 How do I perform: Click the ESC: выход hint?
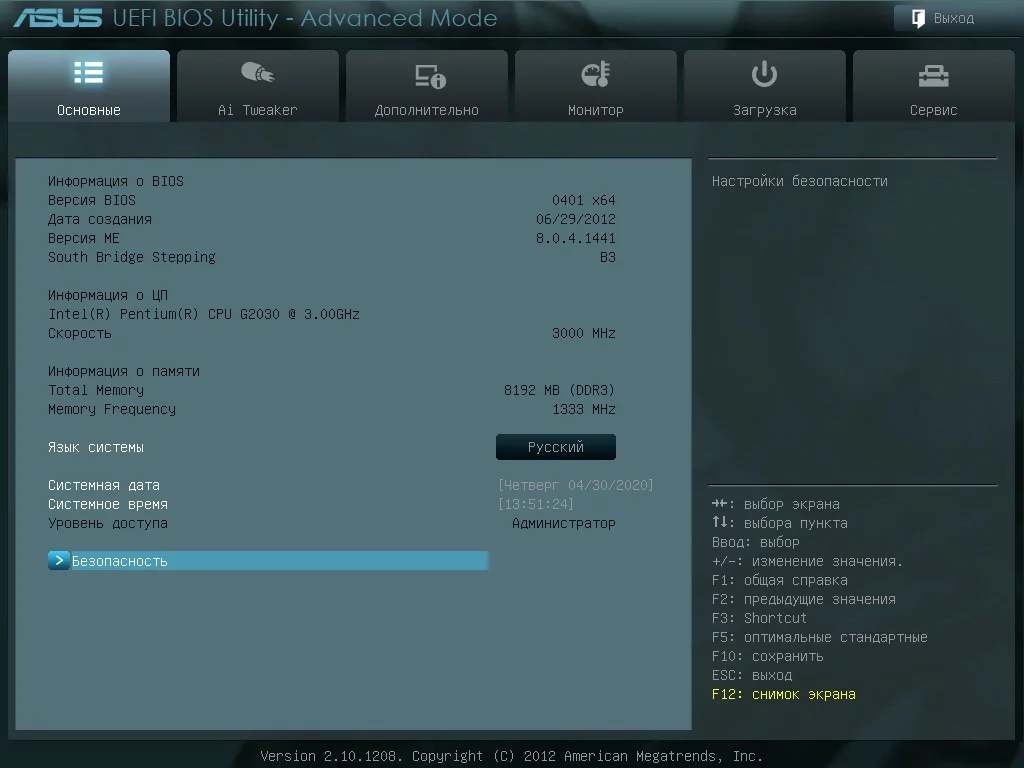[x=752, y=675]
